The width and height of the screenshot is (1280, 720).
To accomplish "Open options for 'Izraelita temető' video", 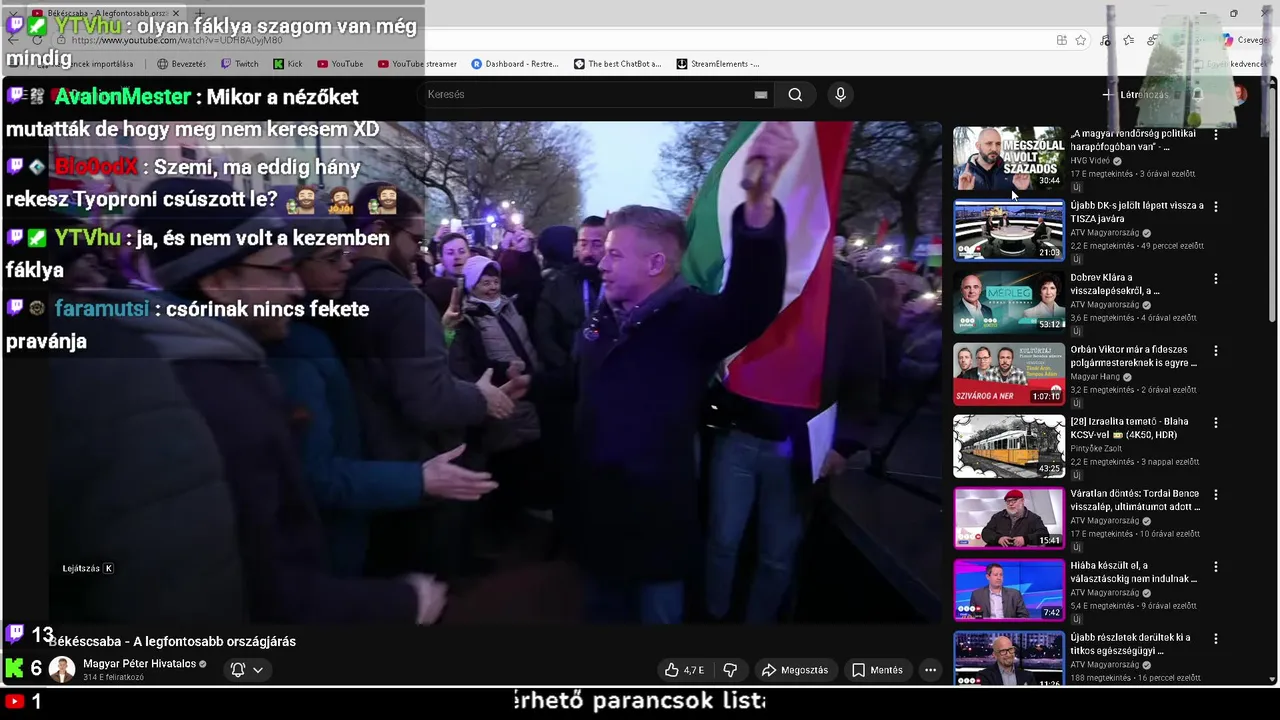I will tap(1215, 422).
